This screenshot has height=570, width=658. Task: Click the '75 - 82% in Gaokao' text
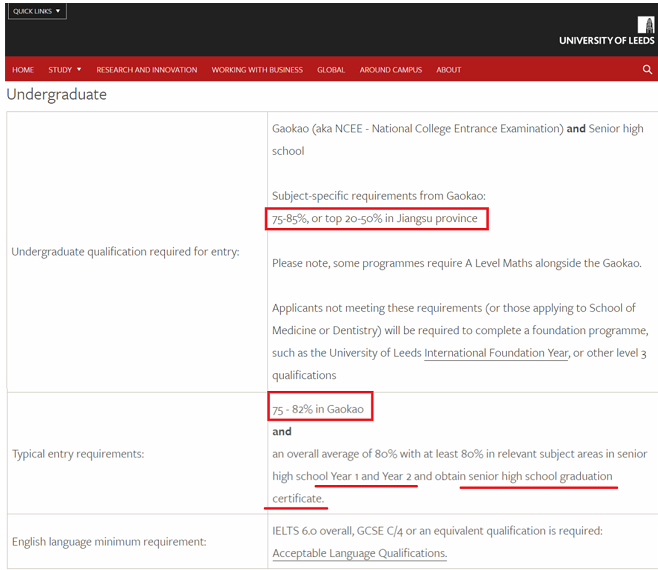[318, 409]
